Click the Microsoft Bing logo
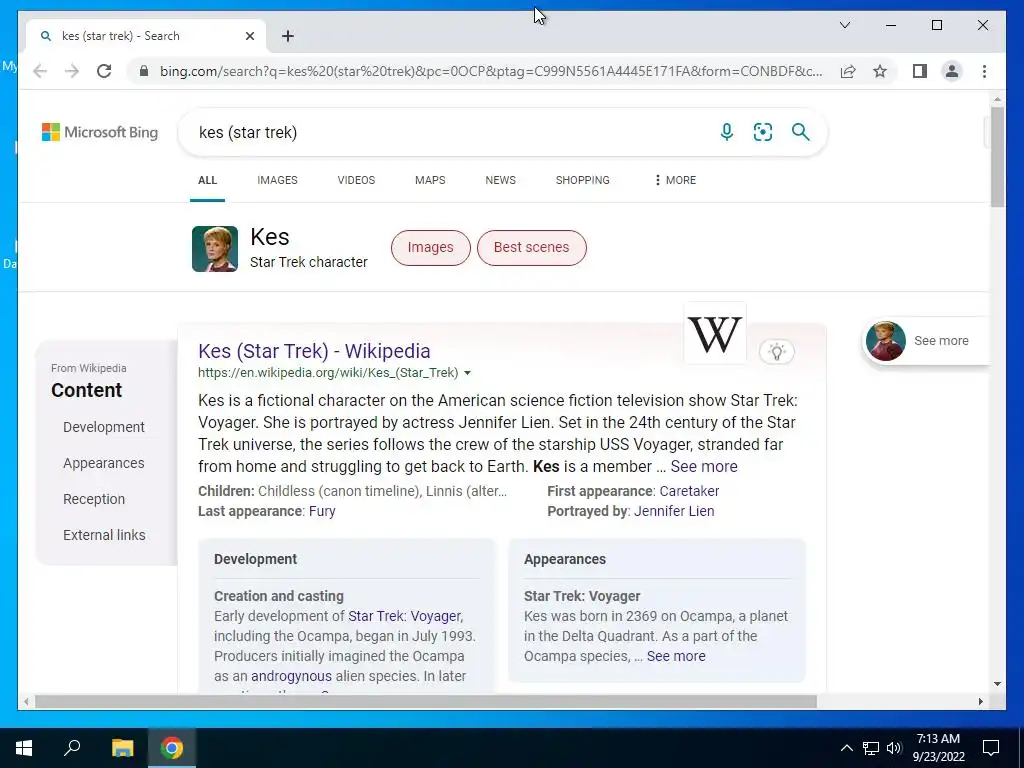 (x=100, y=132)
